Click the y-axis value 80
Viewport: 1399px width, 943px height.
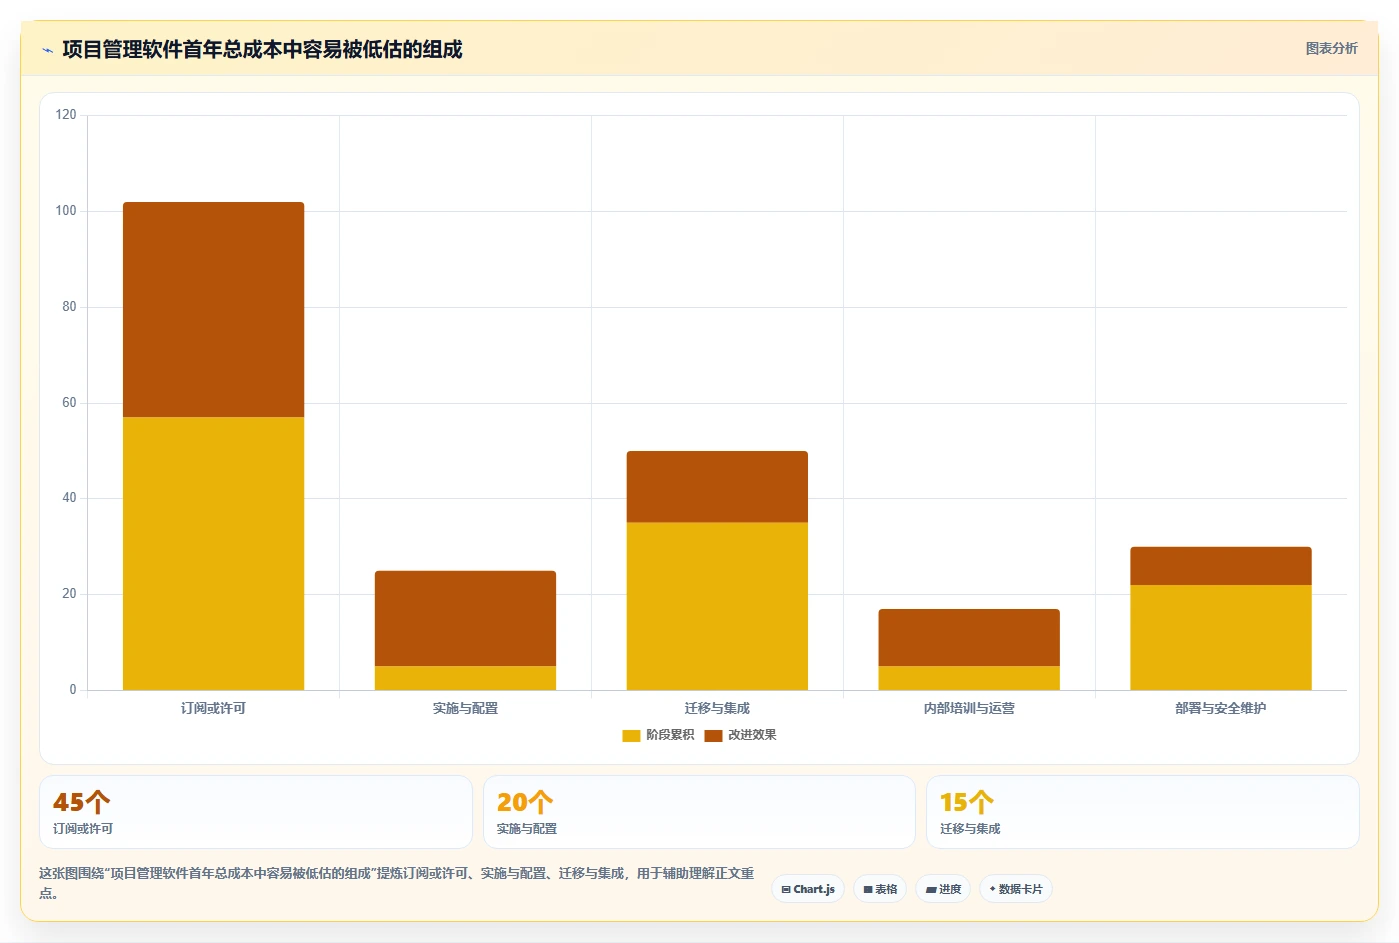pyautogui.click(x=69, y=307)
